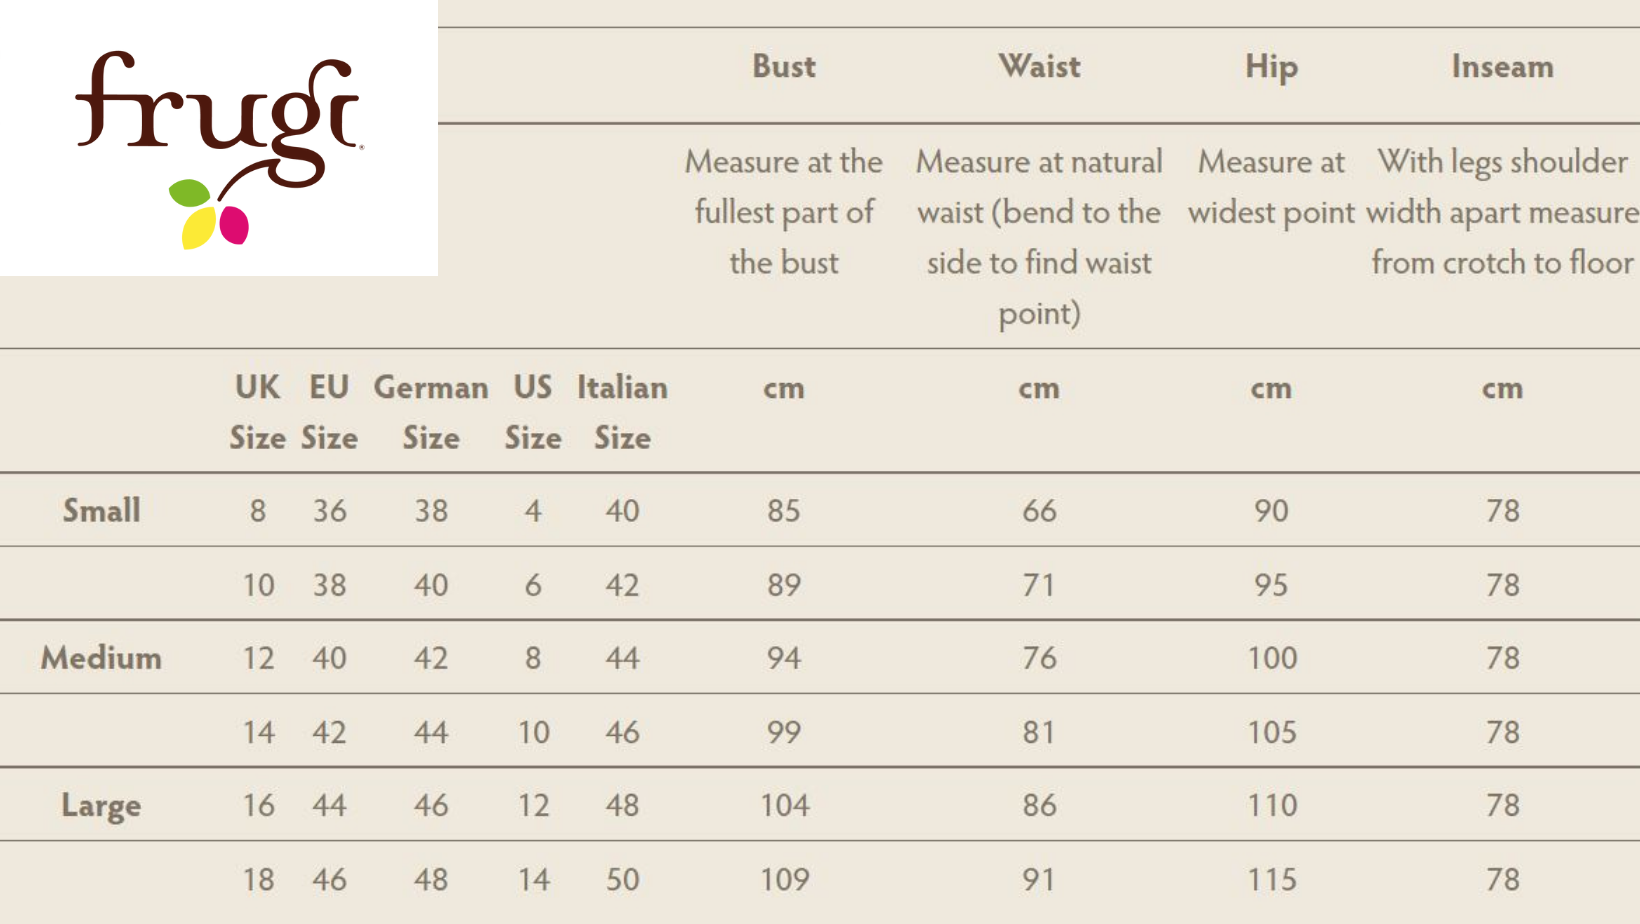
Task: Select the Waist column header
Action: pyautogui.click(x=1039, y=66)
